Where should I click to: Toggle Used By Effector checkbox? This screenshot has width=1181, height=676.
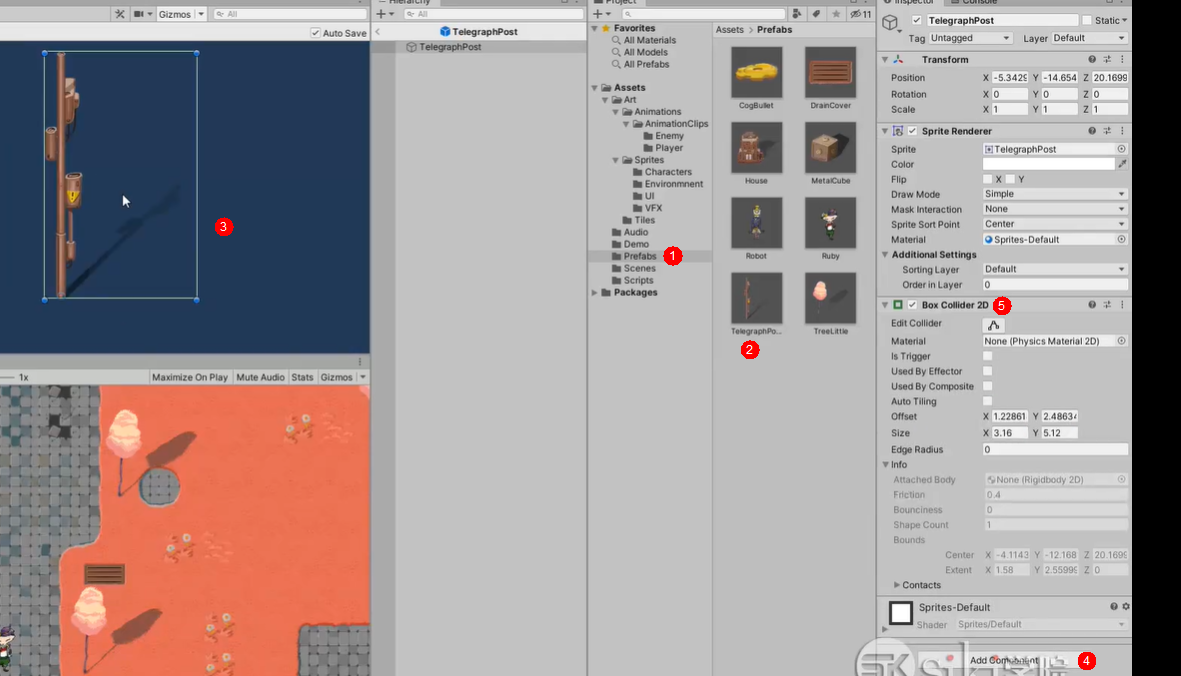[x=987, y=371]
